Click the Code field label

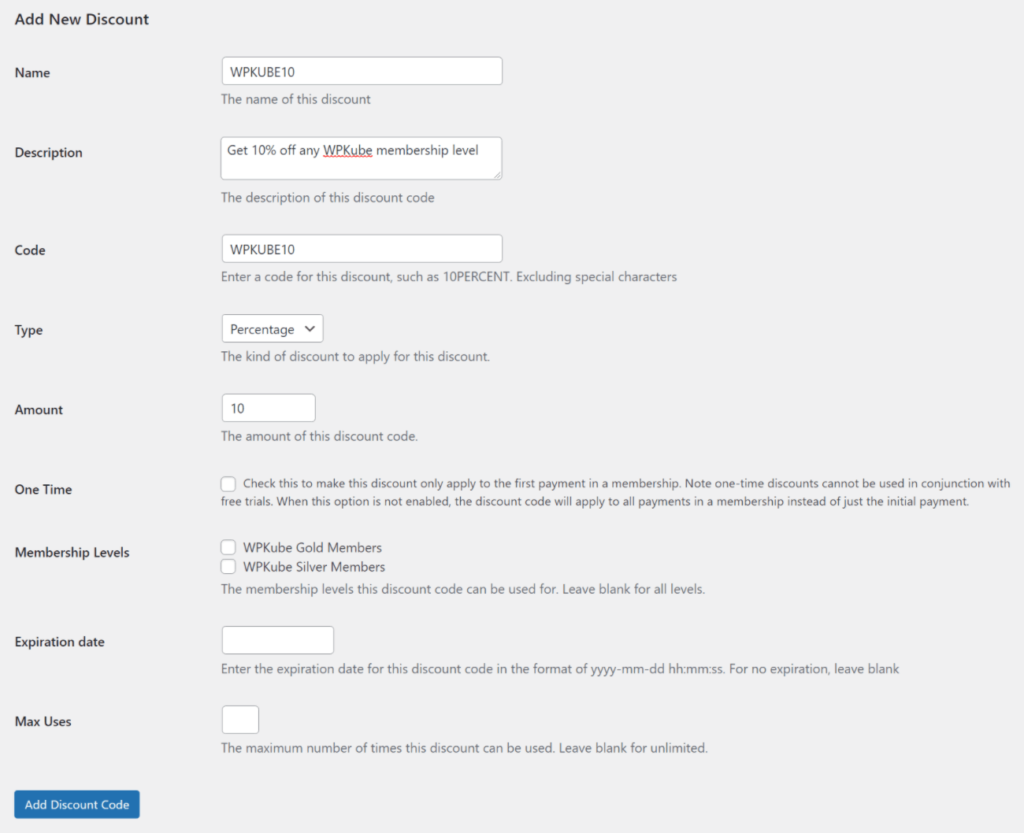click(x=30, y=250)
